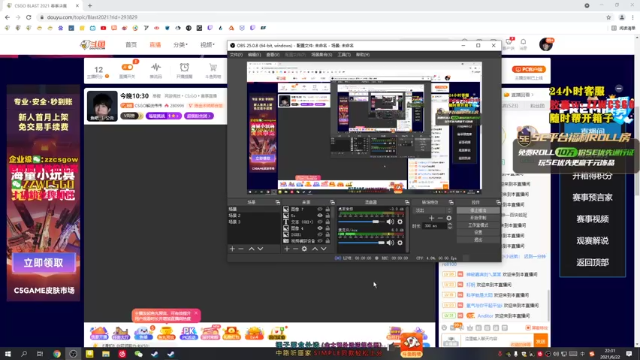Open 桌面音频 settings gear in OBS mixer
Image resolution: width=640 pixels, height=360 pixels.
point(400,222)
